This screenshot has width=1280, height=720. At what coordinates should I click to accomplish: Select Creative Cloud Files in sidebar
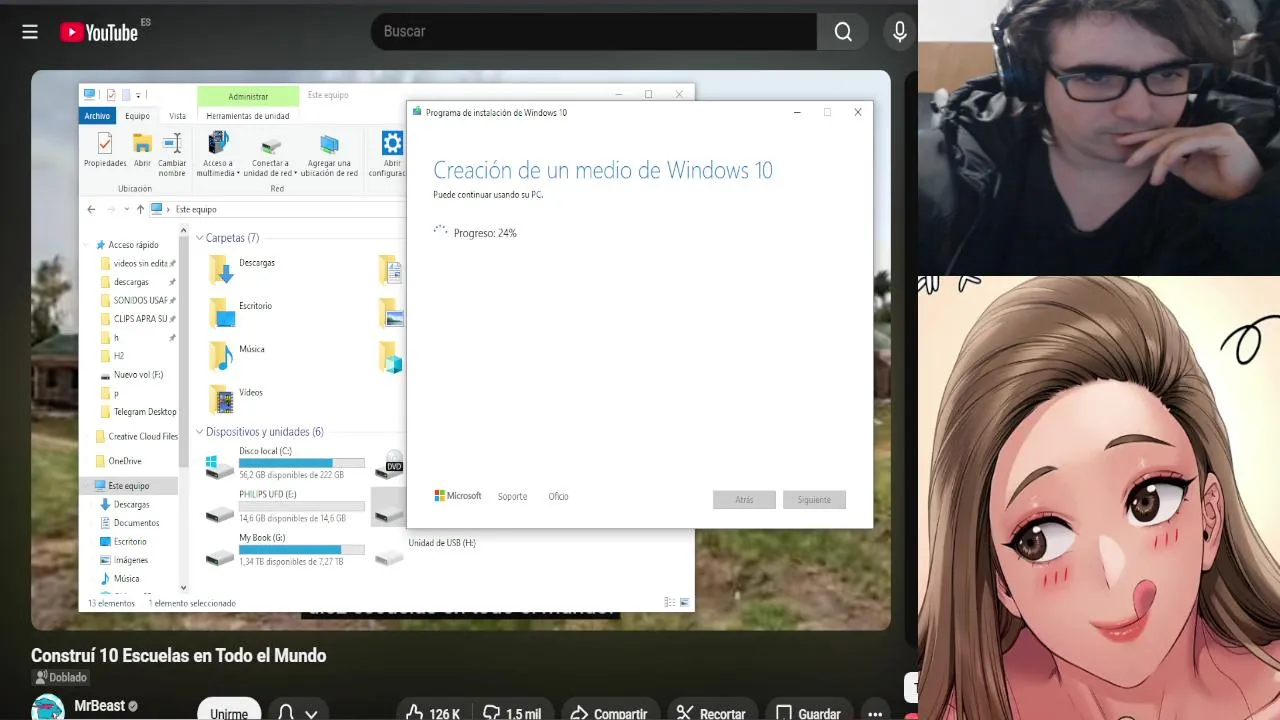136,436
